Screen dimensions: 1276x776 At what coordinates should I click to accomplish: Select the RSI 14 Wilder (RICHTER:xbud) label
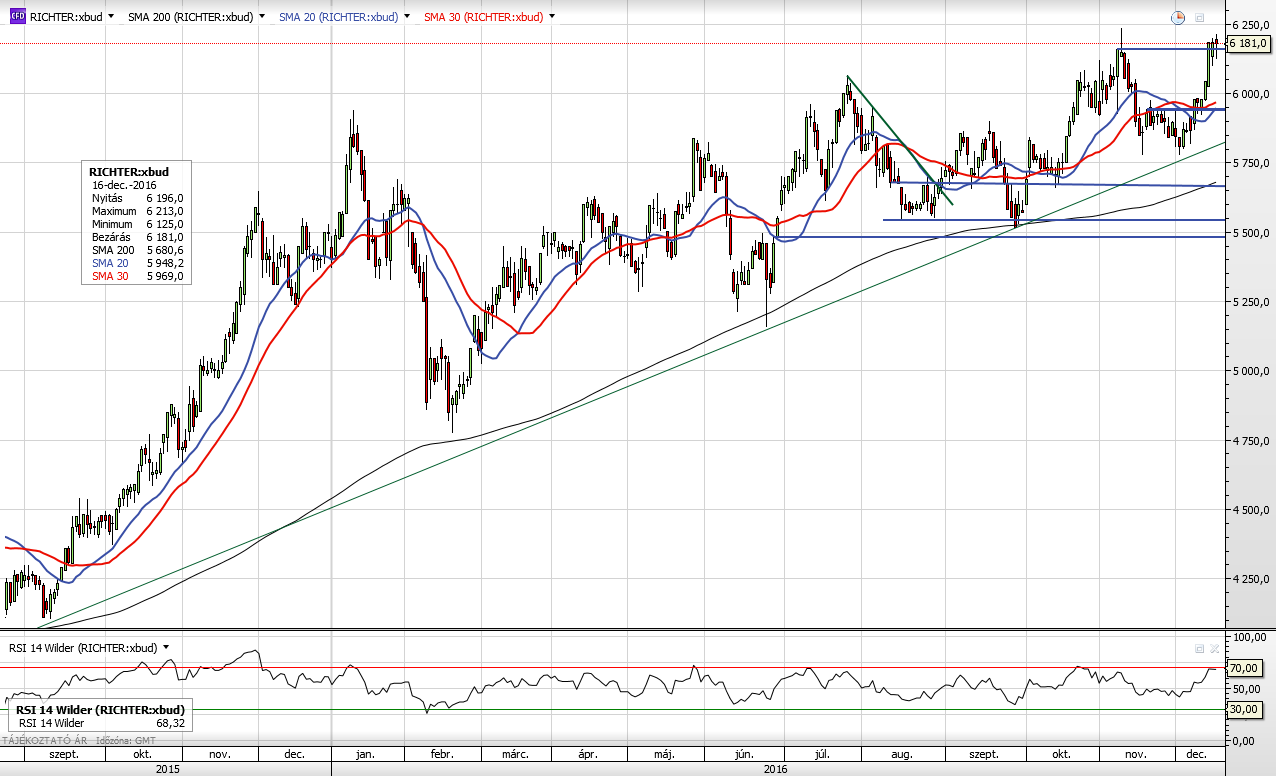(83, 648)
